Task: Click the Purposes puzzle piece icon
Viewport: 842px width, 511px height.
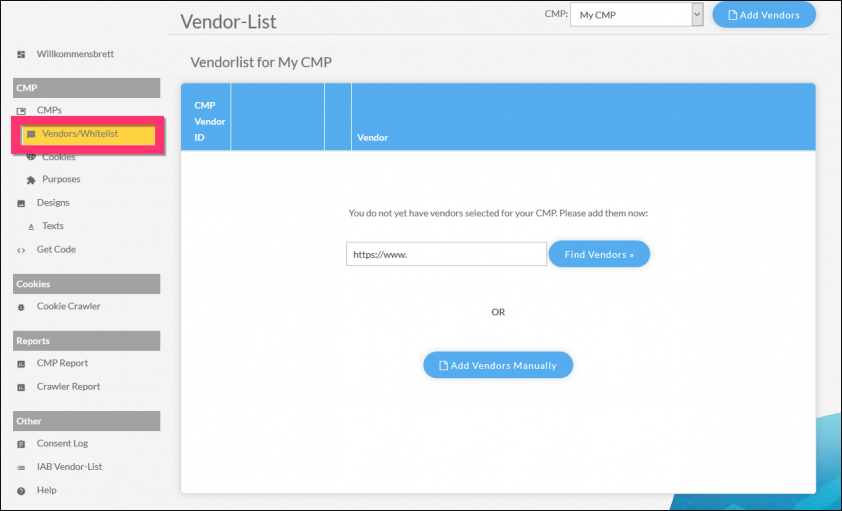Action: point(31,180)
